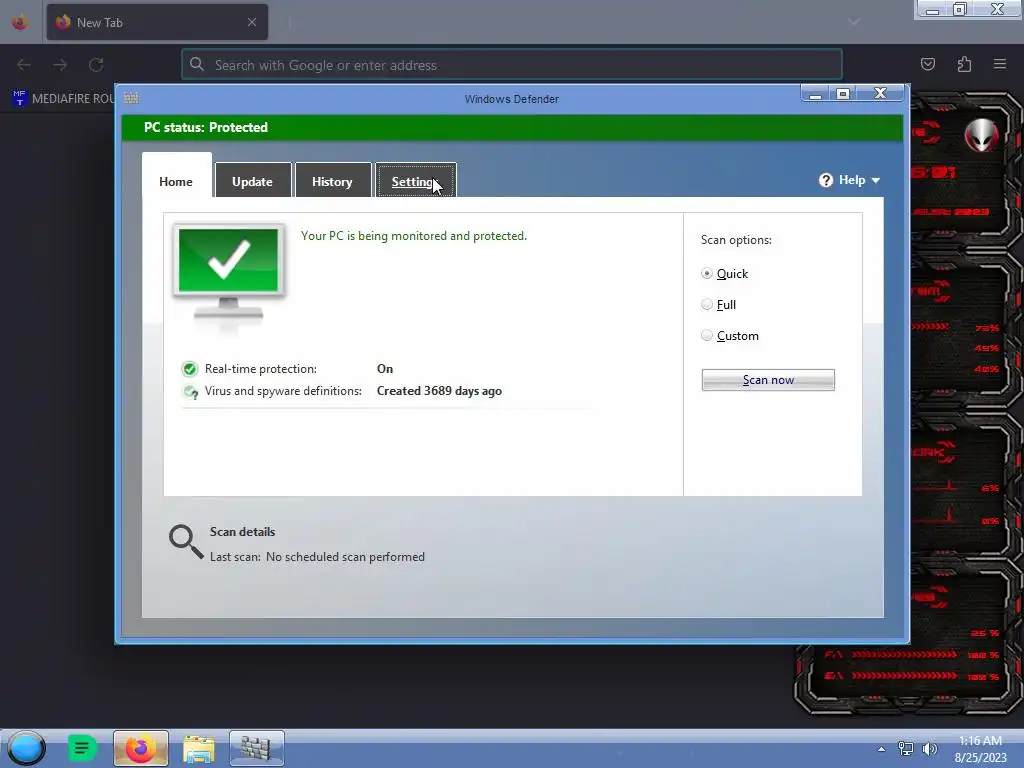Click the search magnifier in Firefox address bar
The width and height of the screenshot is (1024, 768).
[197, 64]
